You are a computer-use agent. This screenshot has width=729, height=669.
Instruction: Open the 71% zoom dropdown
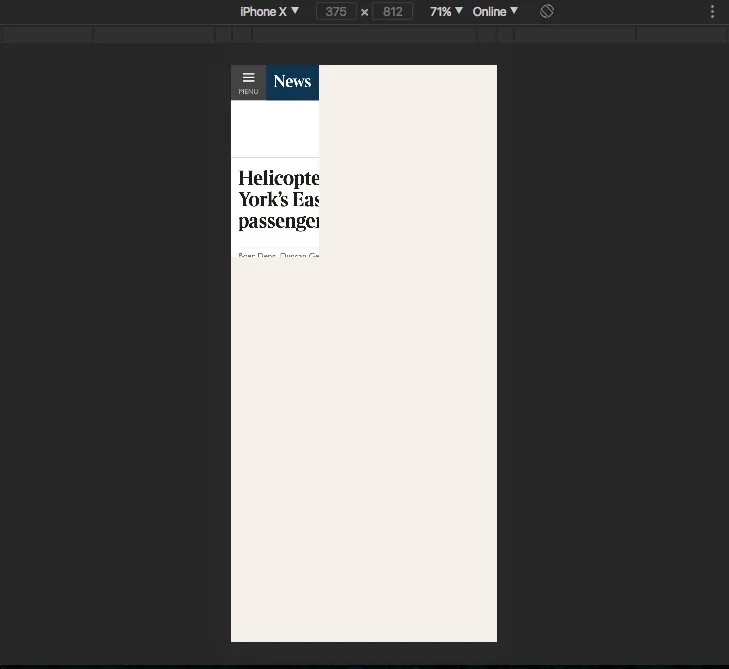pyautogui.click(x=446, y=12)
